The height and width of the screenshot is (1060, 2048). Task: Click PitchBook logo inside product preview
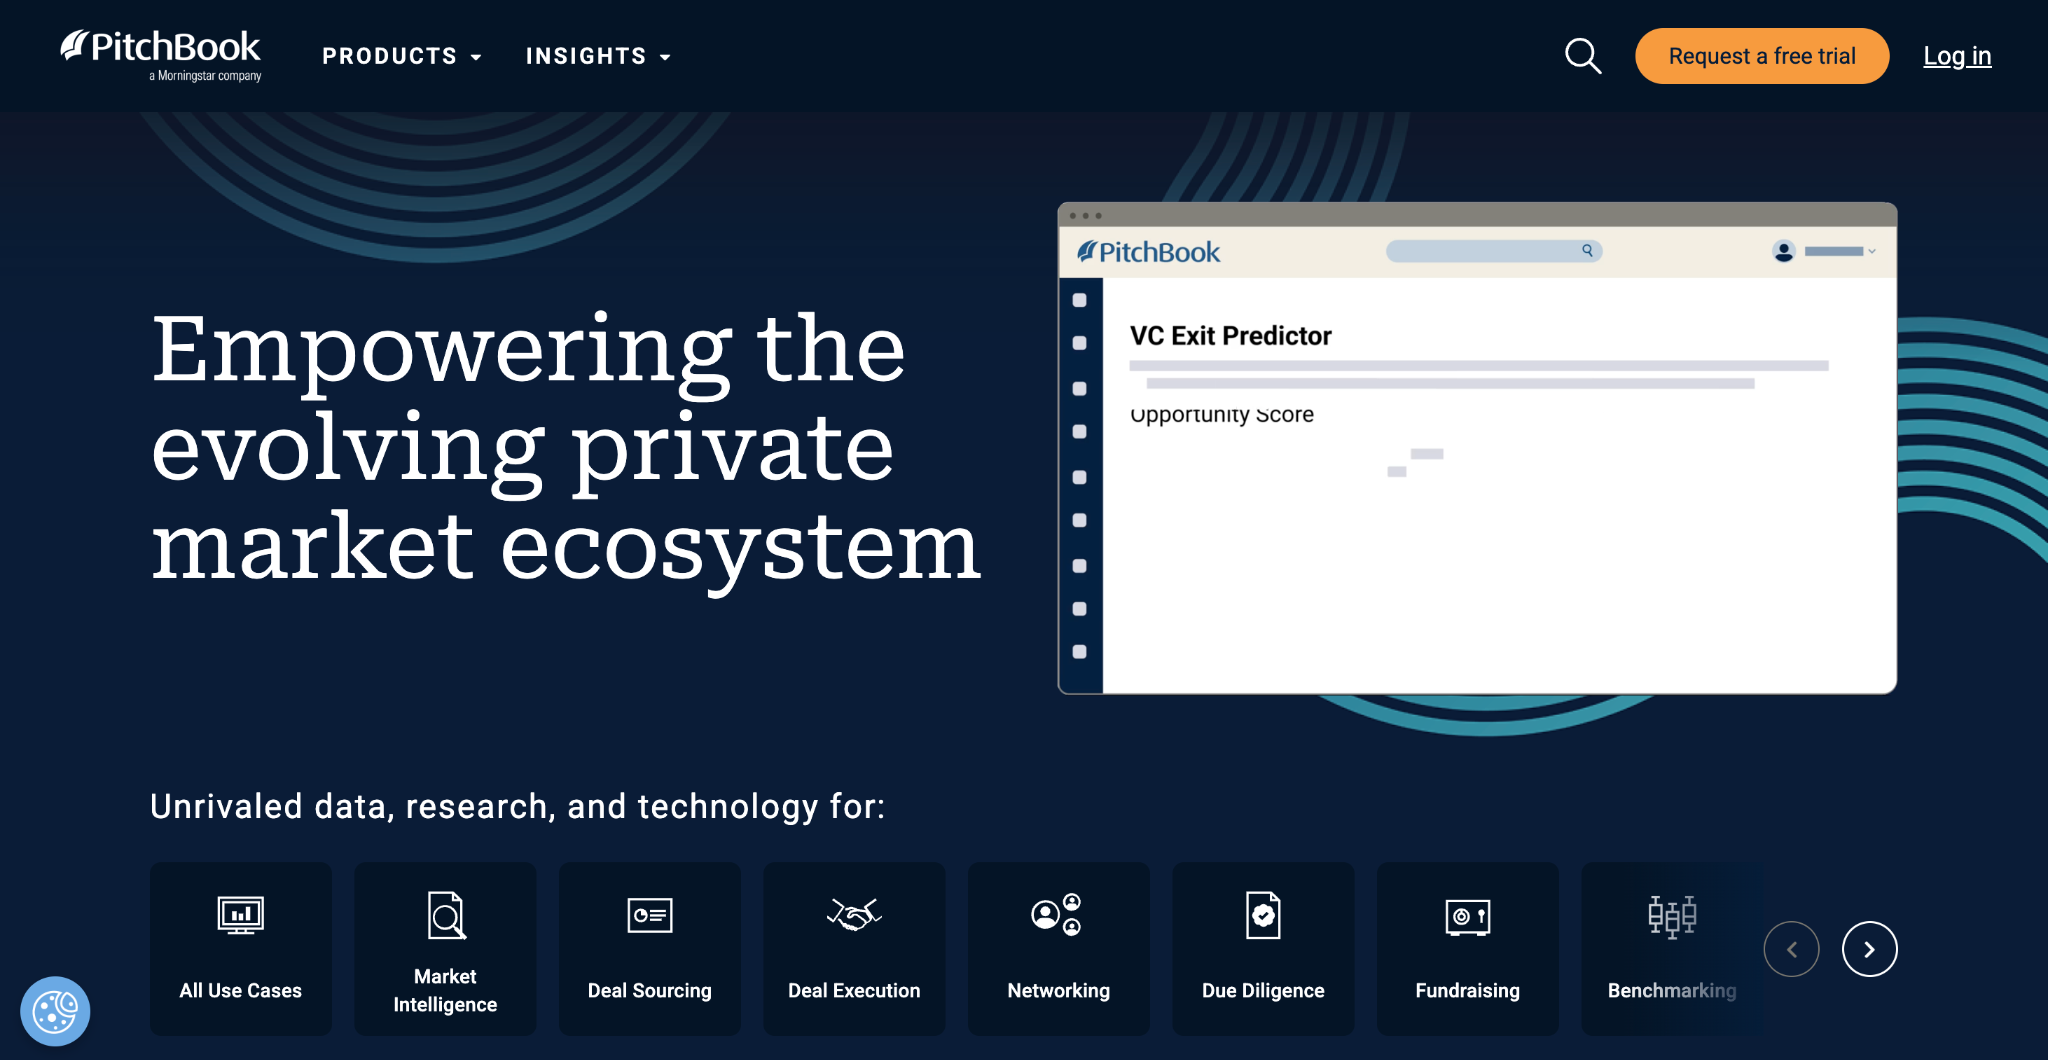click(x=1149, y=252)
